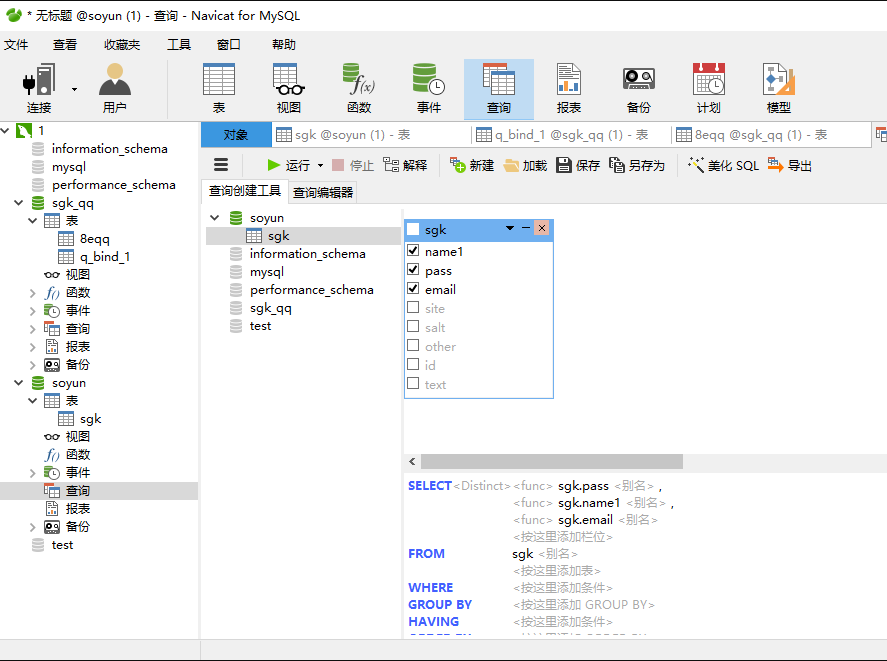The width and height of the screenshot is (887, 661).
Task: Check the text field
Action: click(x=413, y=384)
